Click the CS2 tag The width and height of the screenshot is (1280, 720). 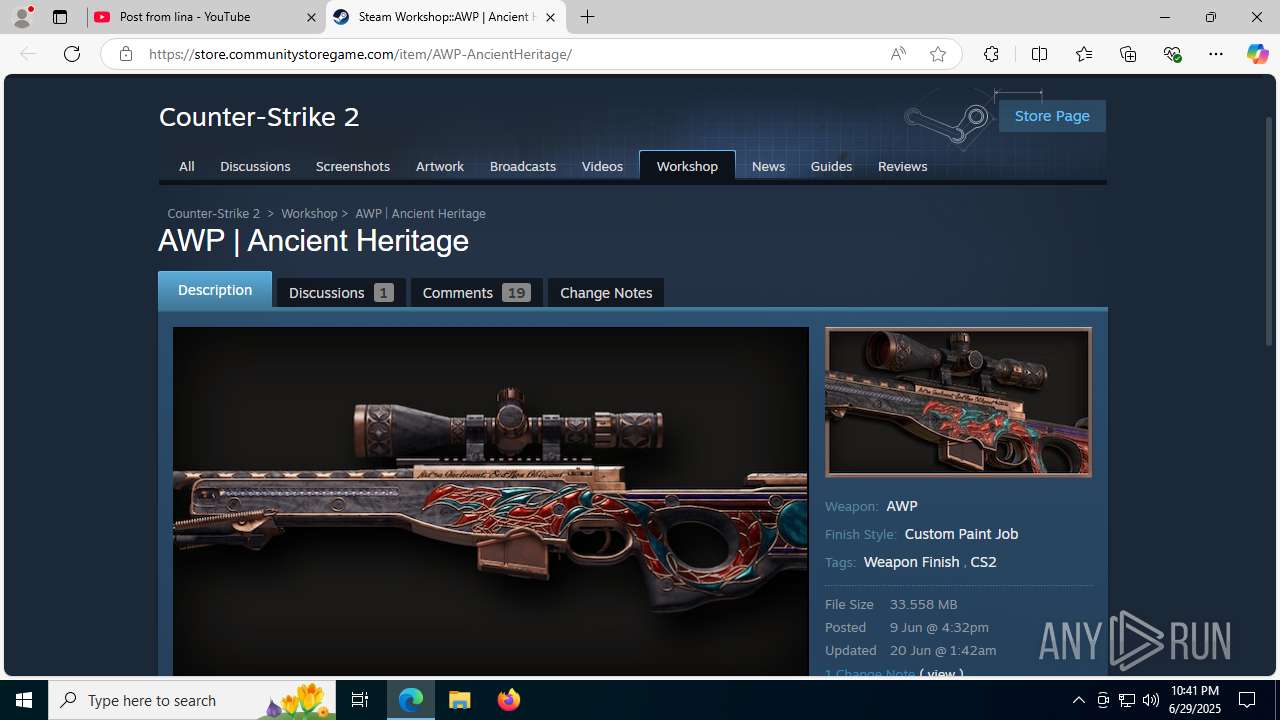click(x=983, y=562)
